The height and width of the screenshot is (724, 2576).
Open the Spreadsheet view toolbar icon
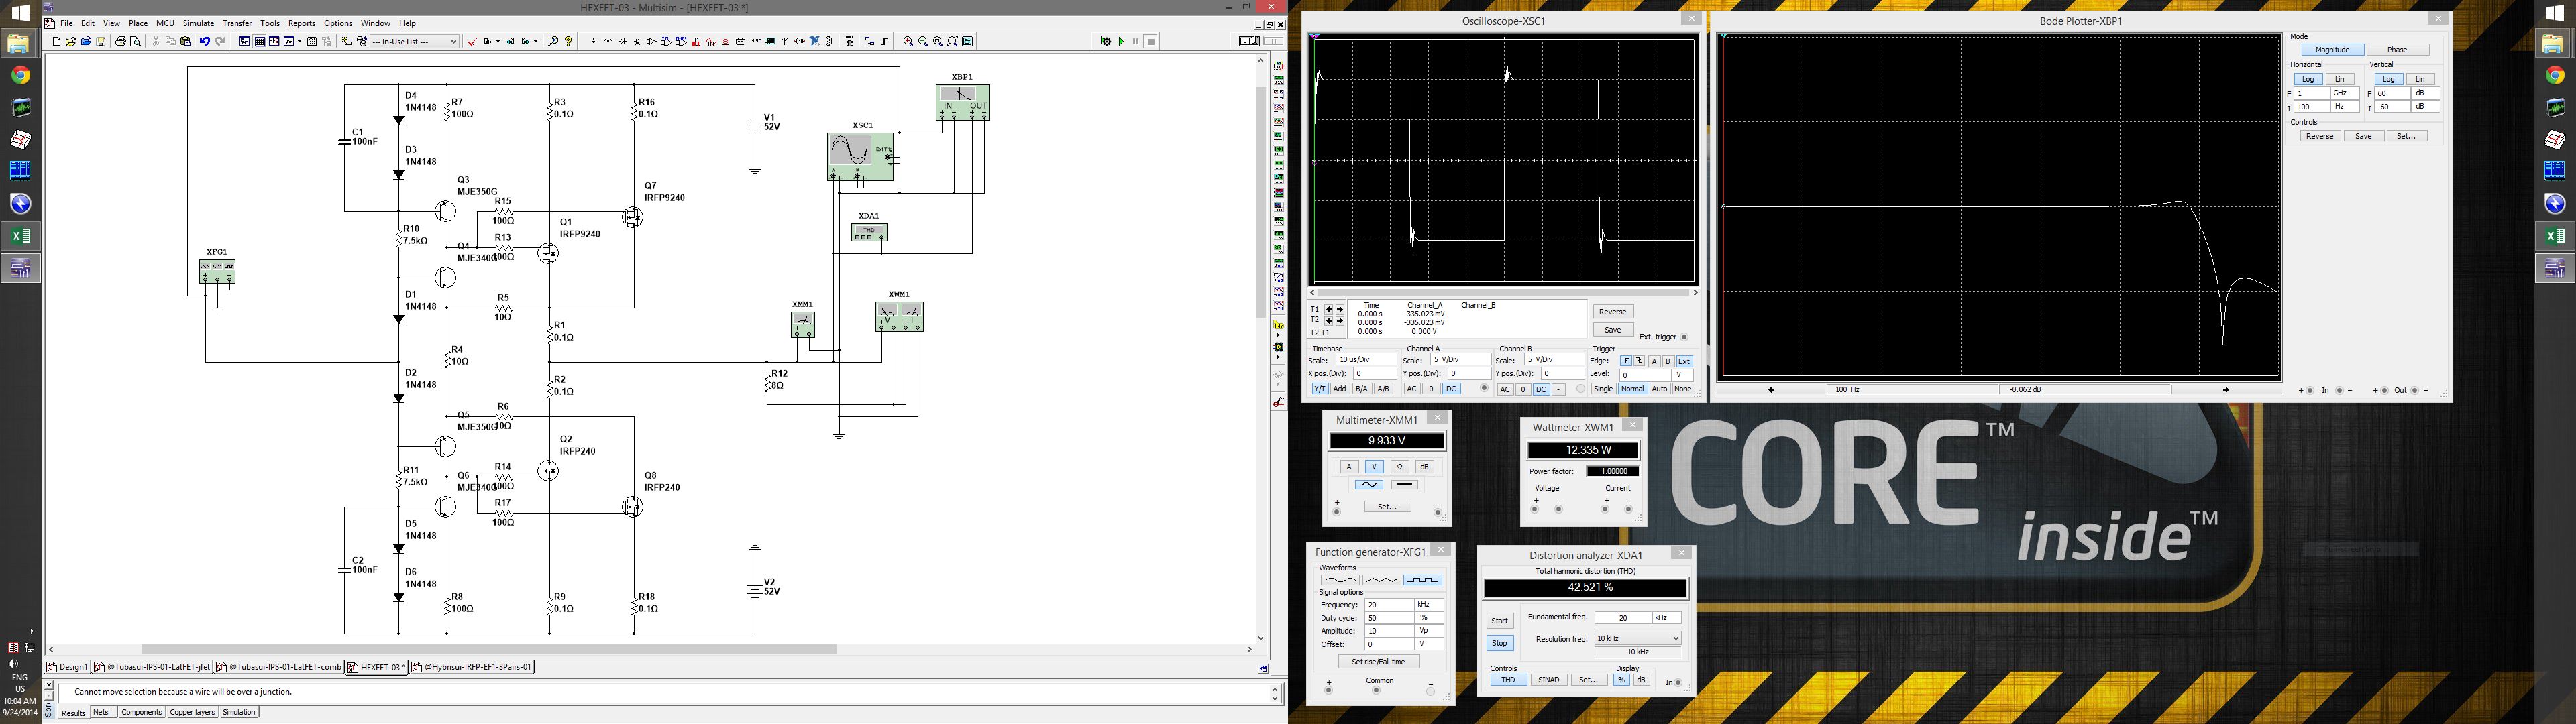260,41
